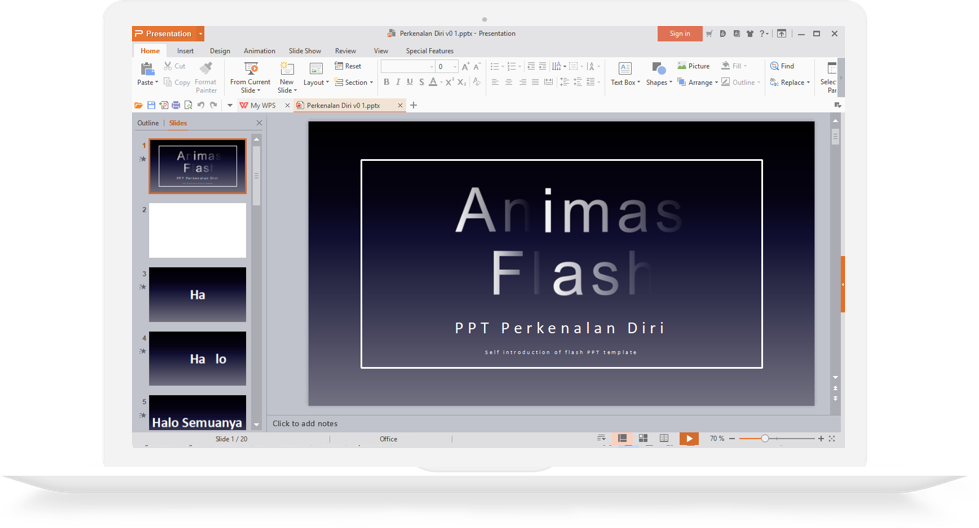Click the Sign in button
Screen dimensions: 979x528
pyautogui.click(x=679, y=33)
